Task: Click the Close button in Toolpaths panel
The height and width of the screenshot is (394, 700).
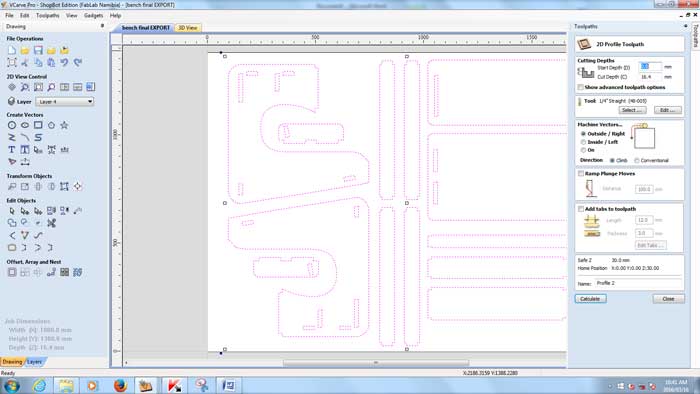Action: tap(668, 299)
